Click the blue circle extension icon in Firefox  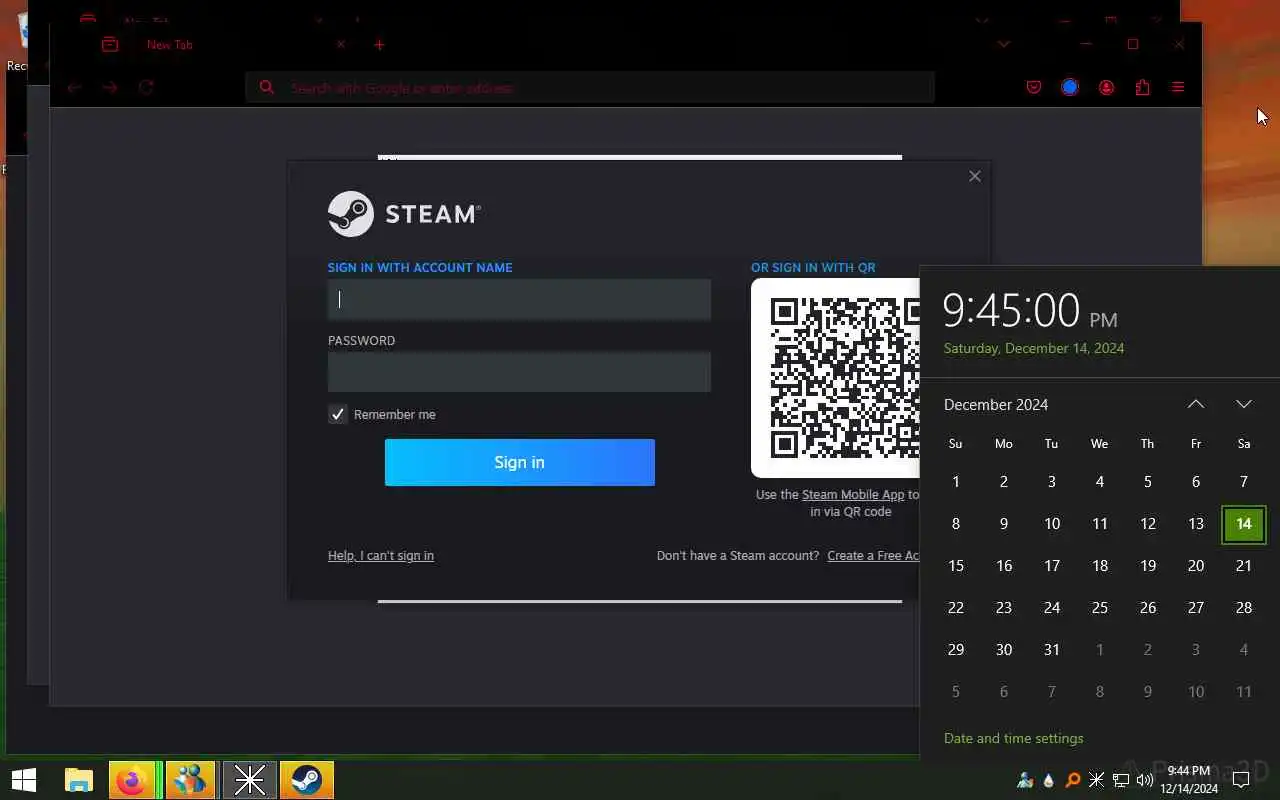pos(1070,88)
